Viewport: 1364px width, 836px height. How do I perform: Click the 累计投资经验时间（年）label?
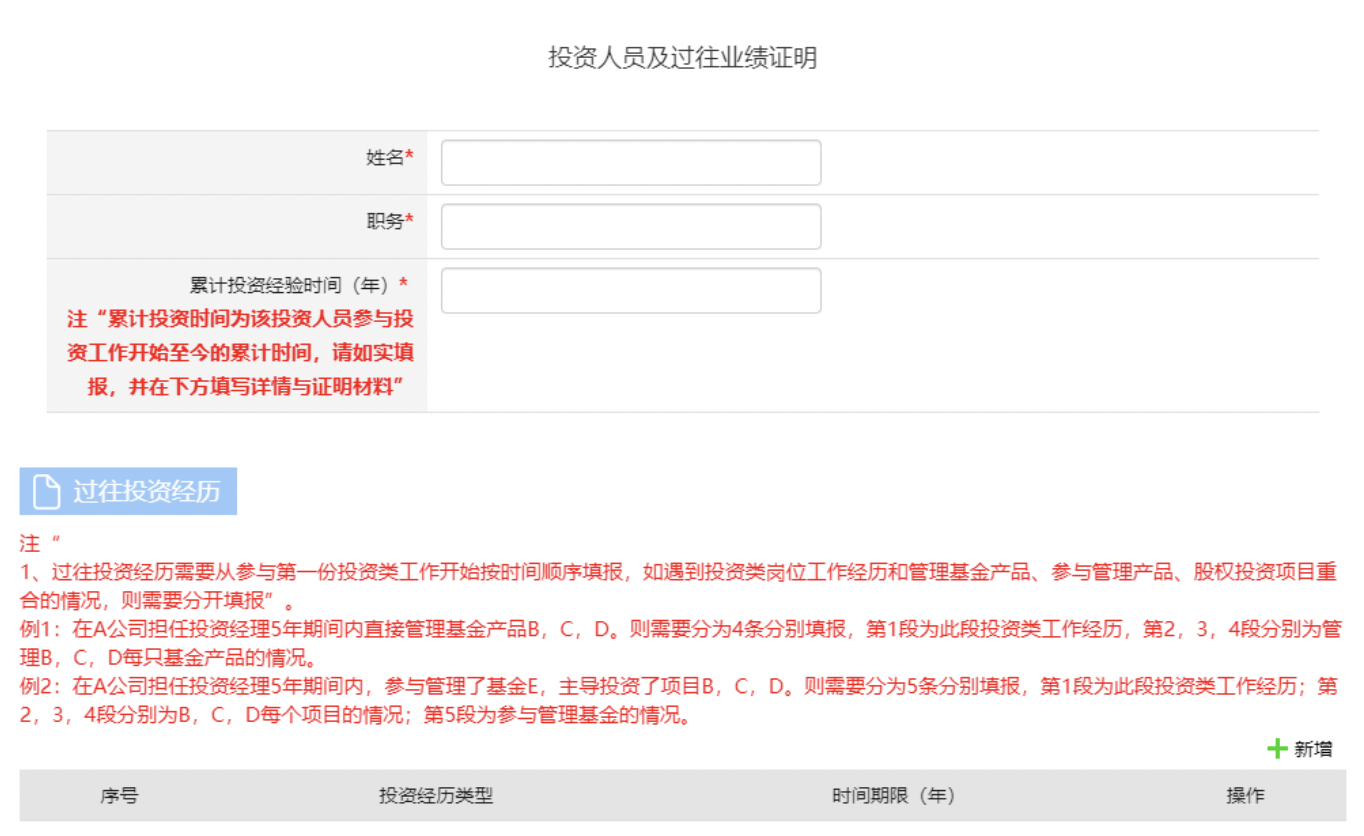293,285
